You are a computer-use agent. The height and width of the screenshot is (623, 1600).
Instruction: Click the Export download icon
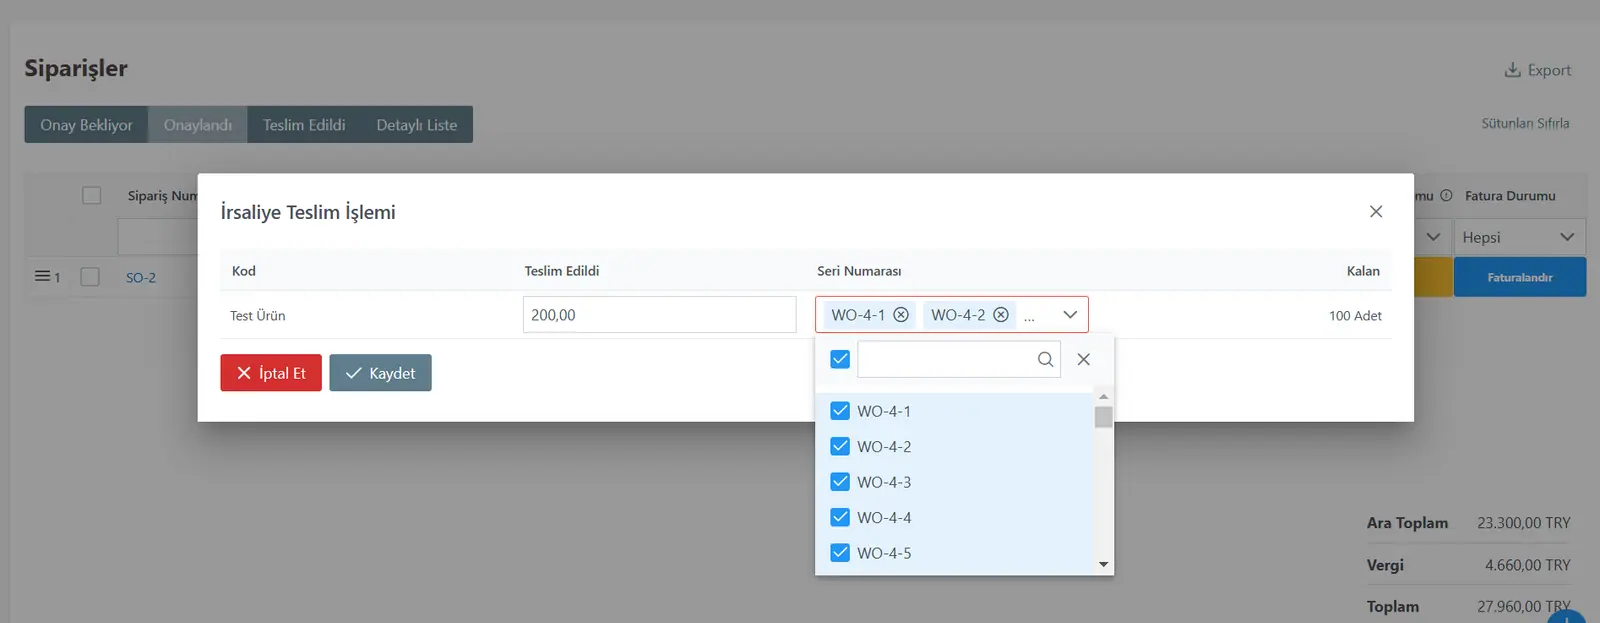[1512, 70]
